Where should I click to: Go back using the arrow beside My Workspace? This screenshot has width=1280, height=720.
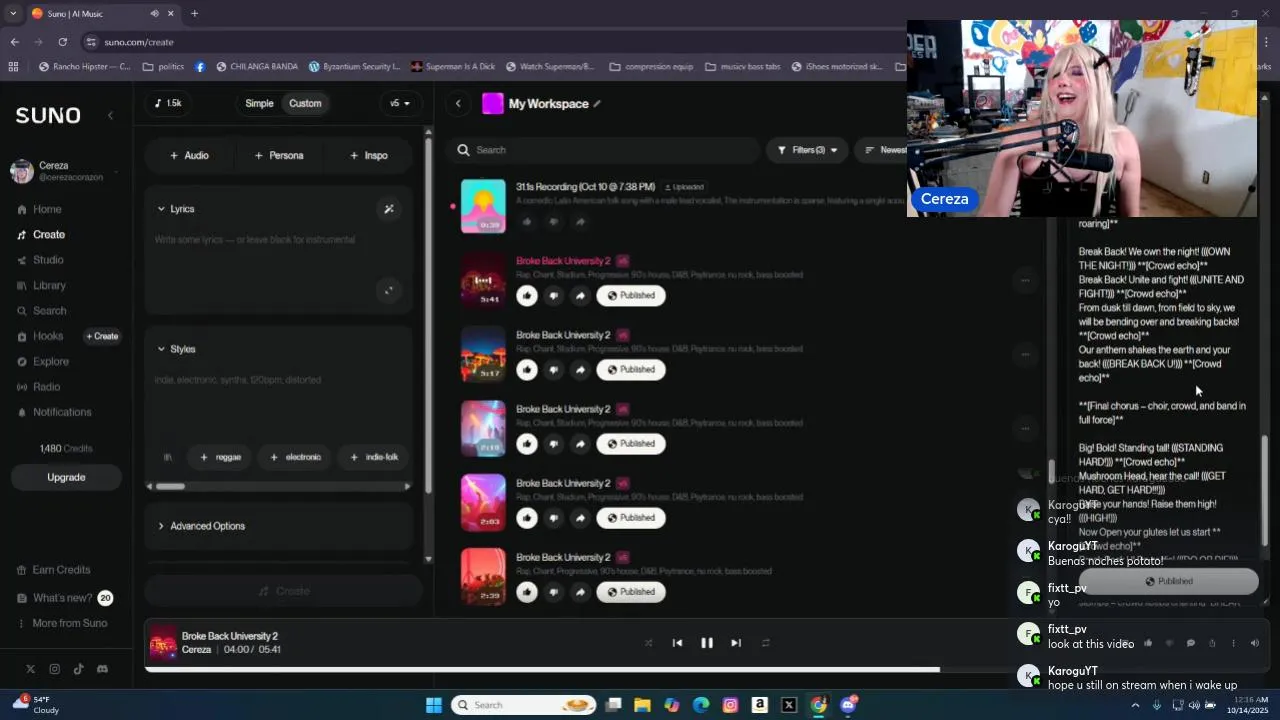click(x=458, y=103)
